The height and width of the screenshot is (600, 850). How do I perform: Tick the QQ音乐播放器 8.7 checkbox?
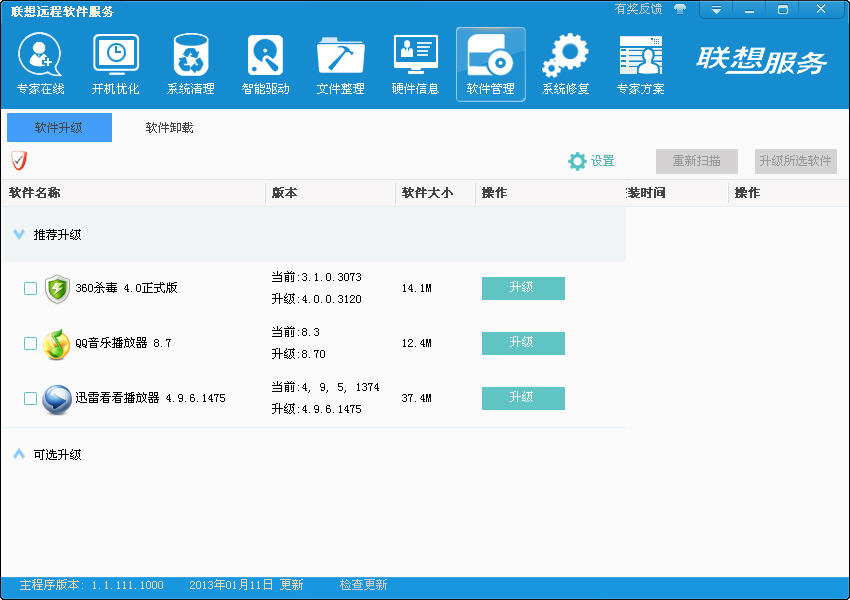pos(30,343)
